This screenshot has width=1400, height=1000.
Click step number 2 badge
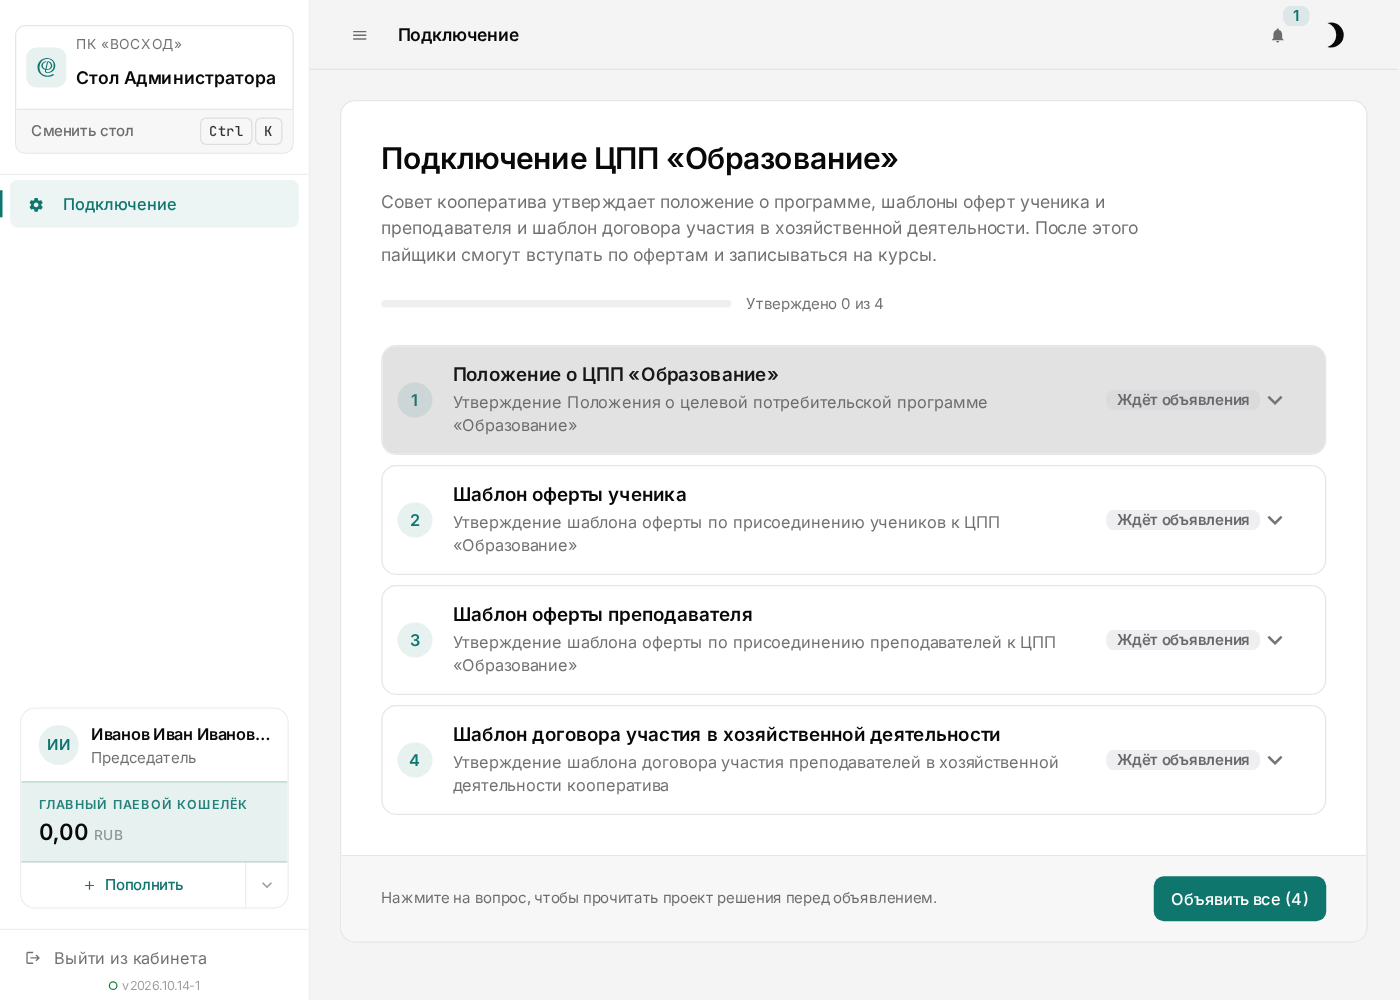coord(415,520)
